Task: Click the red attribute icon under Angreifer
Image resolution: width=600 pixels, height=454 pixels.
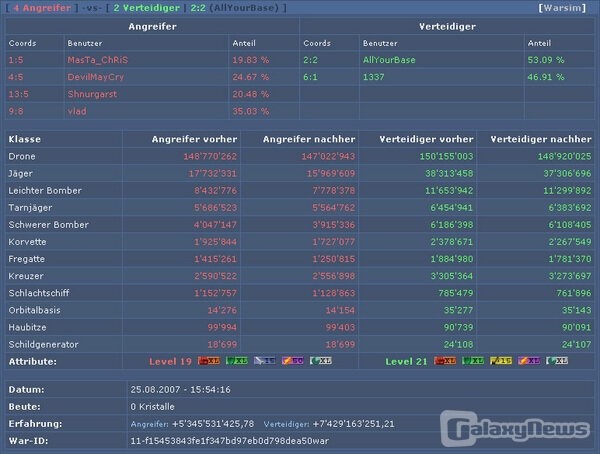Action: [209, 360]
